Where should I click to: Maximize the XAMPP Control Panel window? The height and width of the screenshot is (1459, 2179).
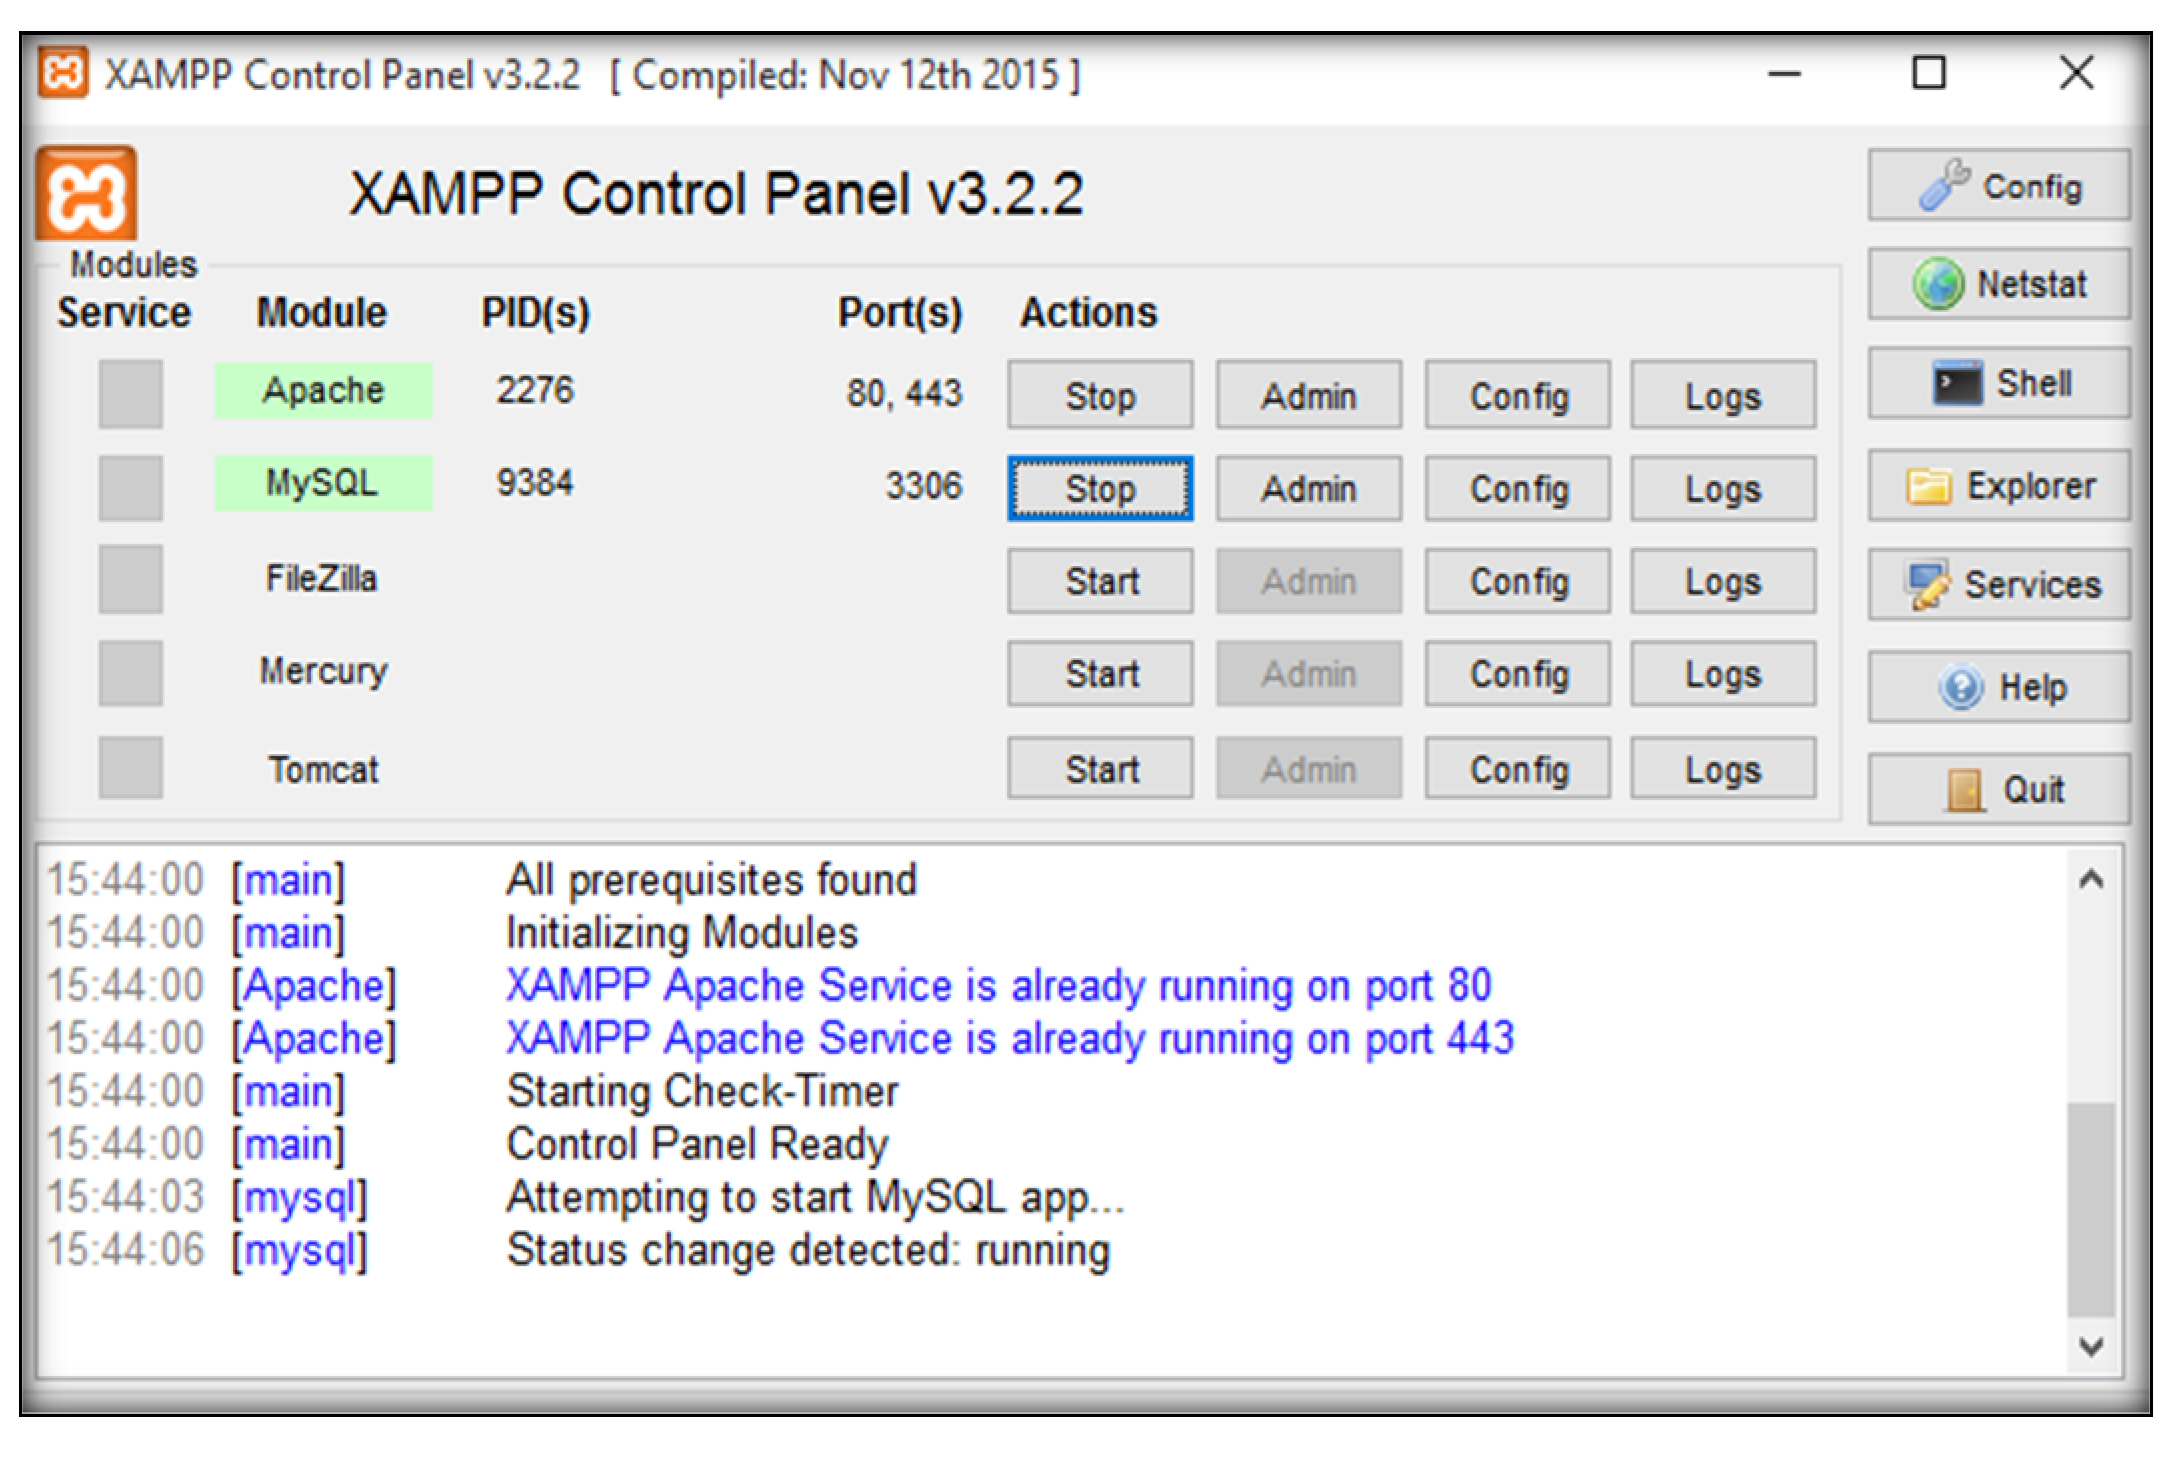pos(1929,73)
